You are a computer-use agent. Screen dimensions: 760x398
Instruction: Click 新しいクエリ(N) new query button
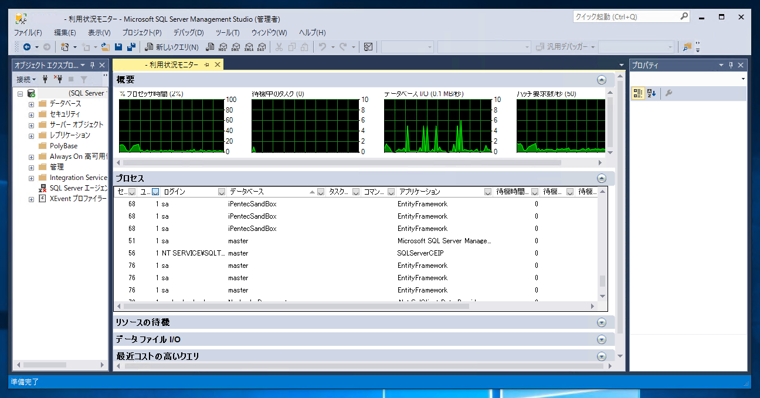point(172,47)
